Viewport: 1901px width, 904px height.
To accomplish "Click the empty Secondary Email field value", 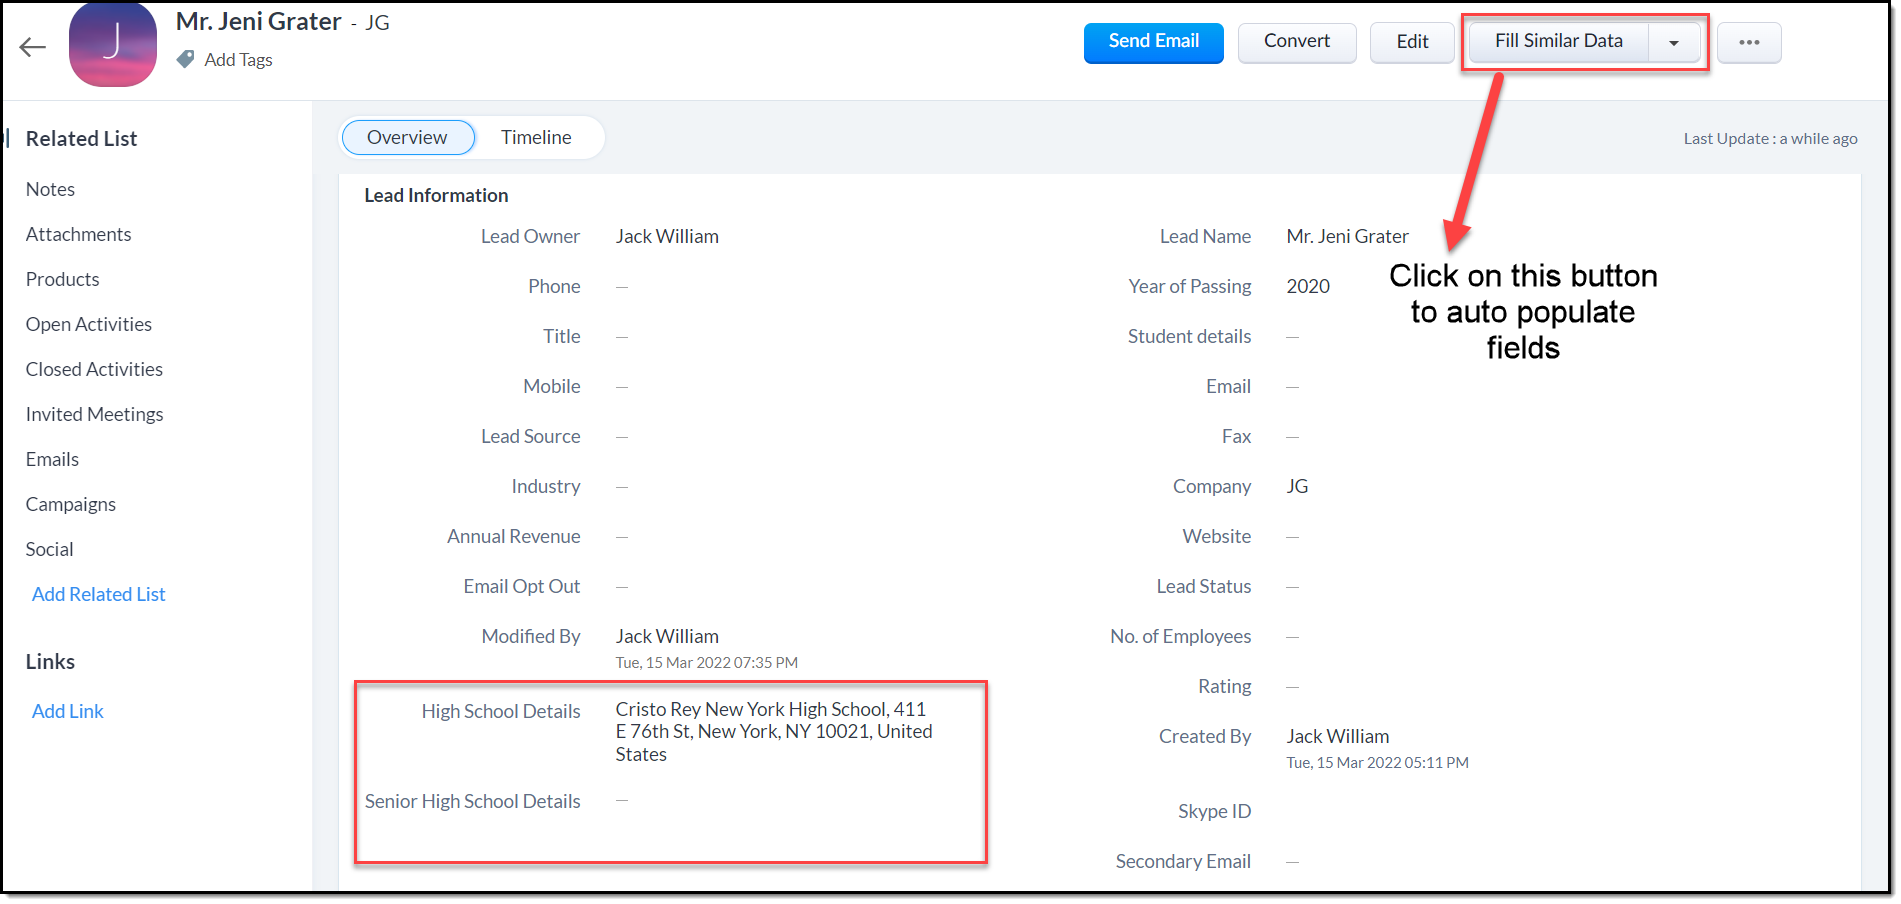I will [1292, 862].
